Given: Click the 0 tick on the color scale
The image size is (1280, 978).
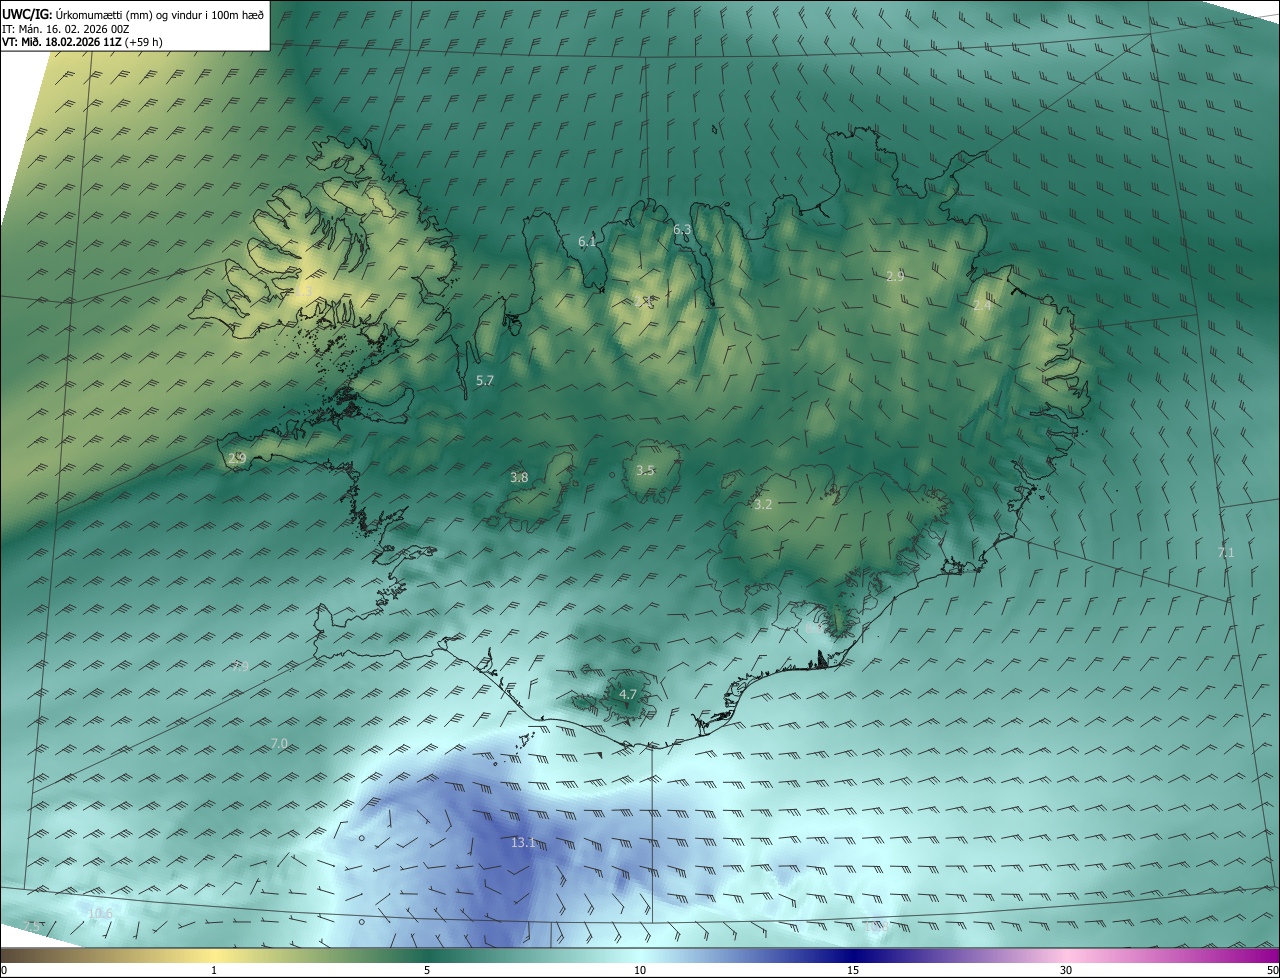Looking at the screenshot, I should [x=4, y=970].
